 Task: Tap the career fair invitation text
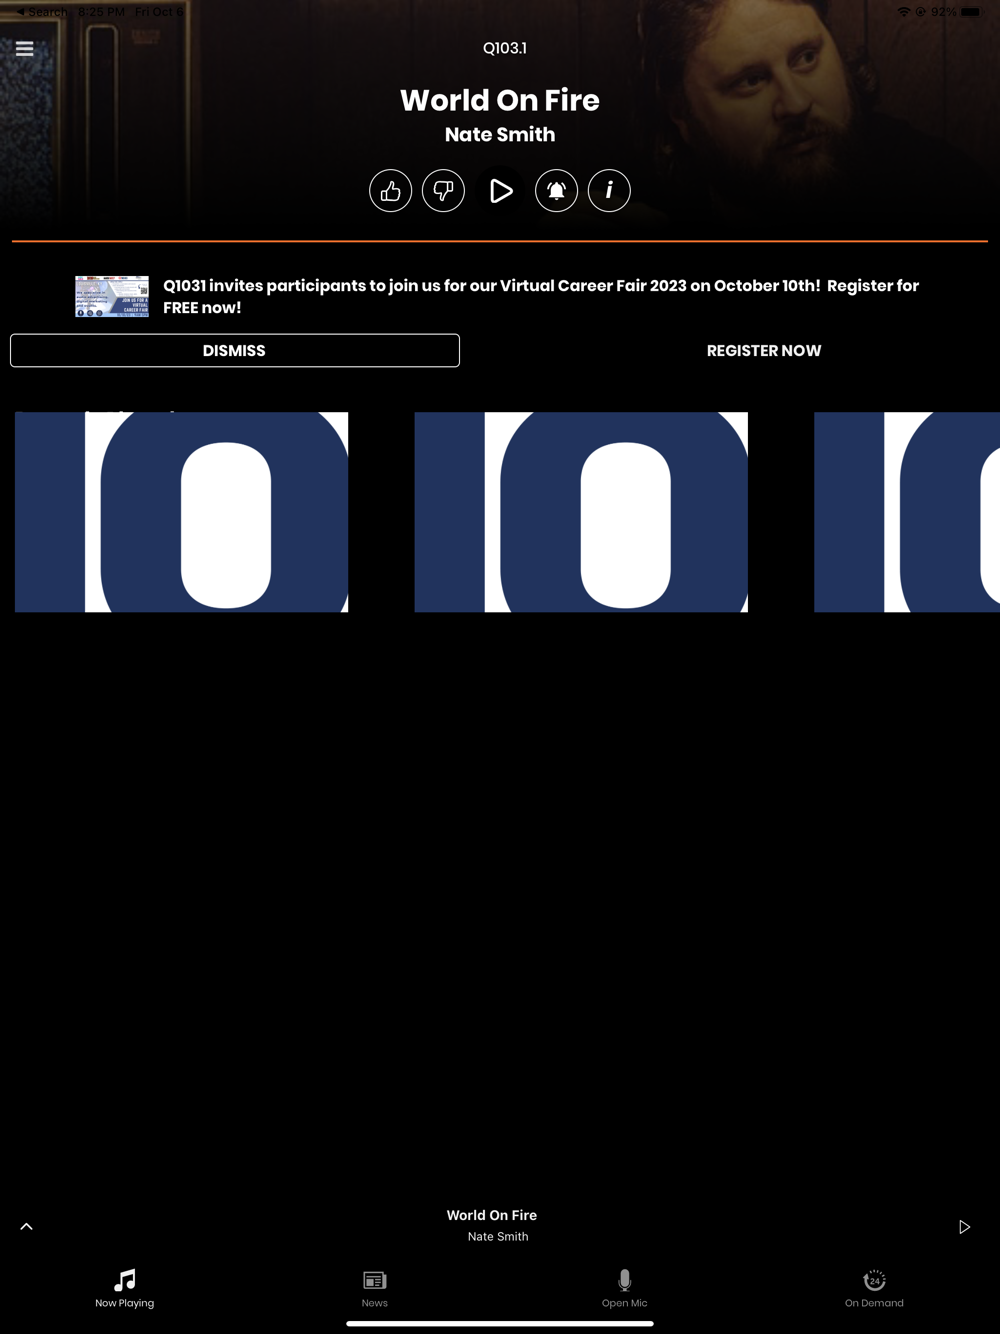pos(541,296)
